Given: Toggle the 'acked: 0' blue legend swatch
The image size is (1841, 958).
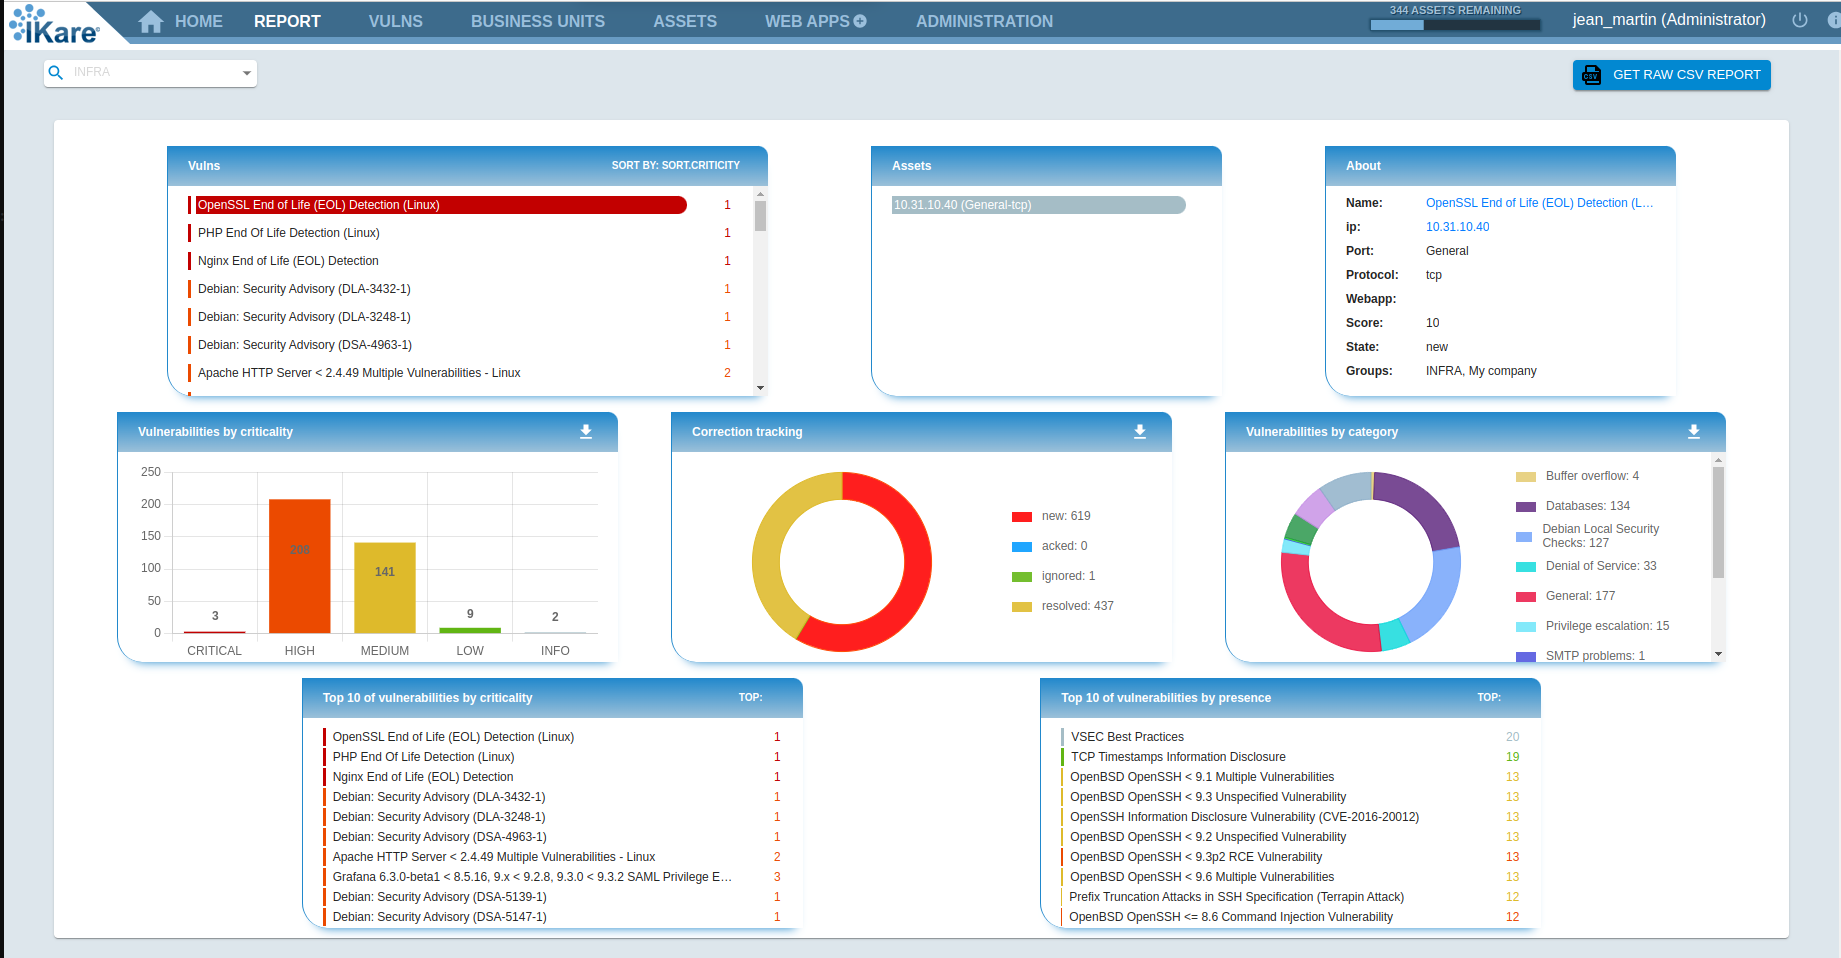Looking at the screenshot, I should [1021, 547].
